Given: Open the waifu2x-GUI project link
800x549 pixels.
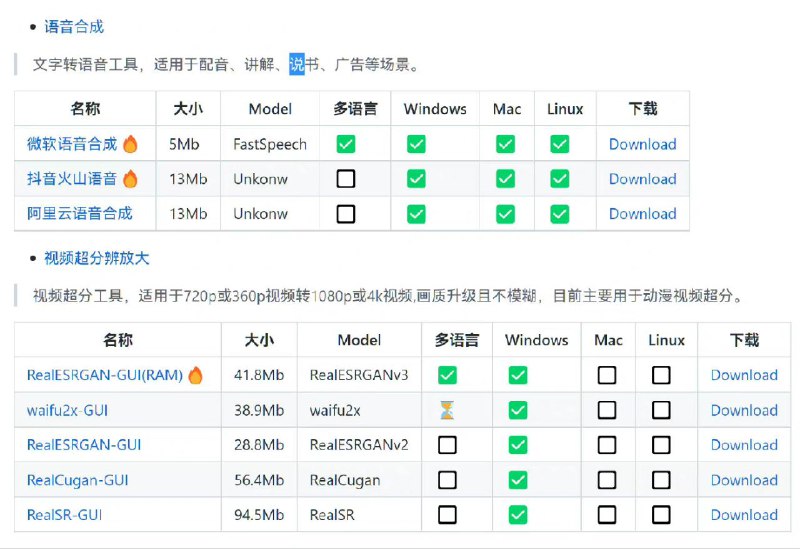Looking at the screenshot, I should pyautogui.click(x=69, y=410).
